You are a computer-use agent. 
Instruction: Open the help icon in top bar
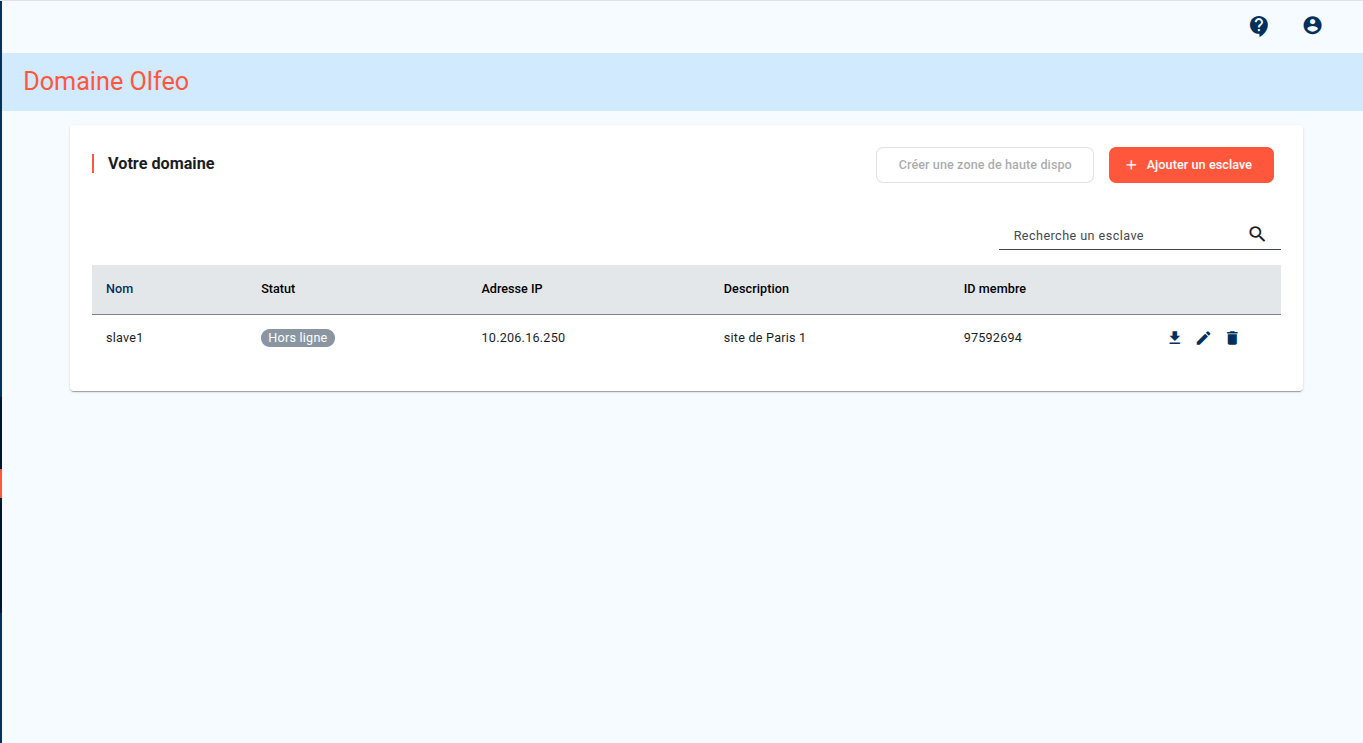[x=1259, y=26]
